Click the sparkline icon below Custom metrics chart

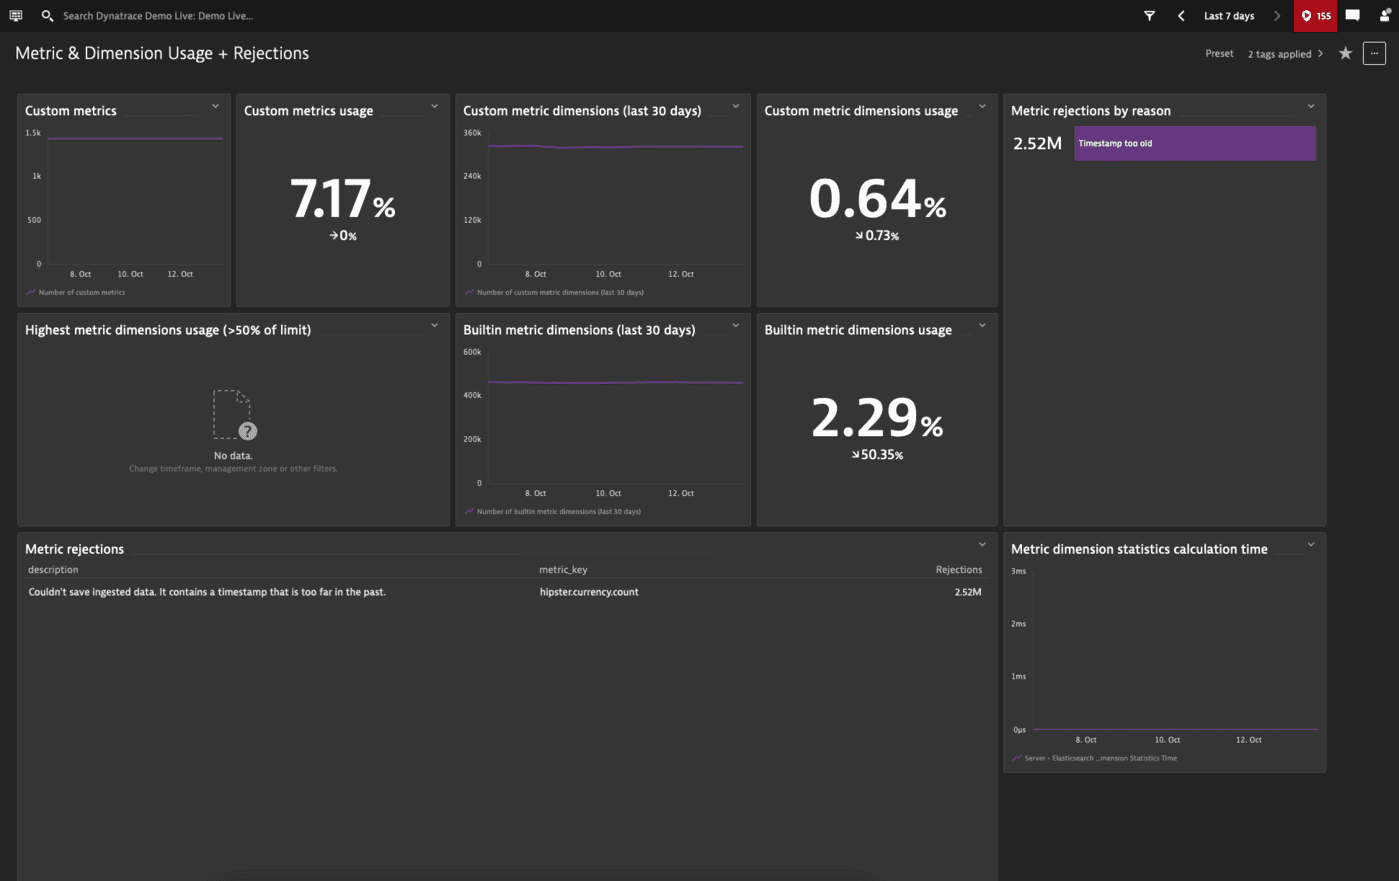tap(29, 292)
